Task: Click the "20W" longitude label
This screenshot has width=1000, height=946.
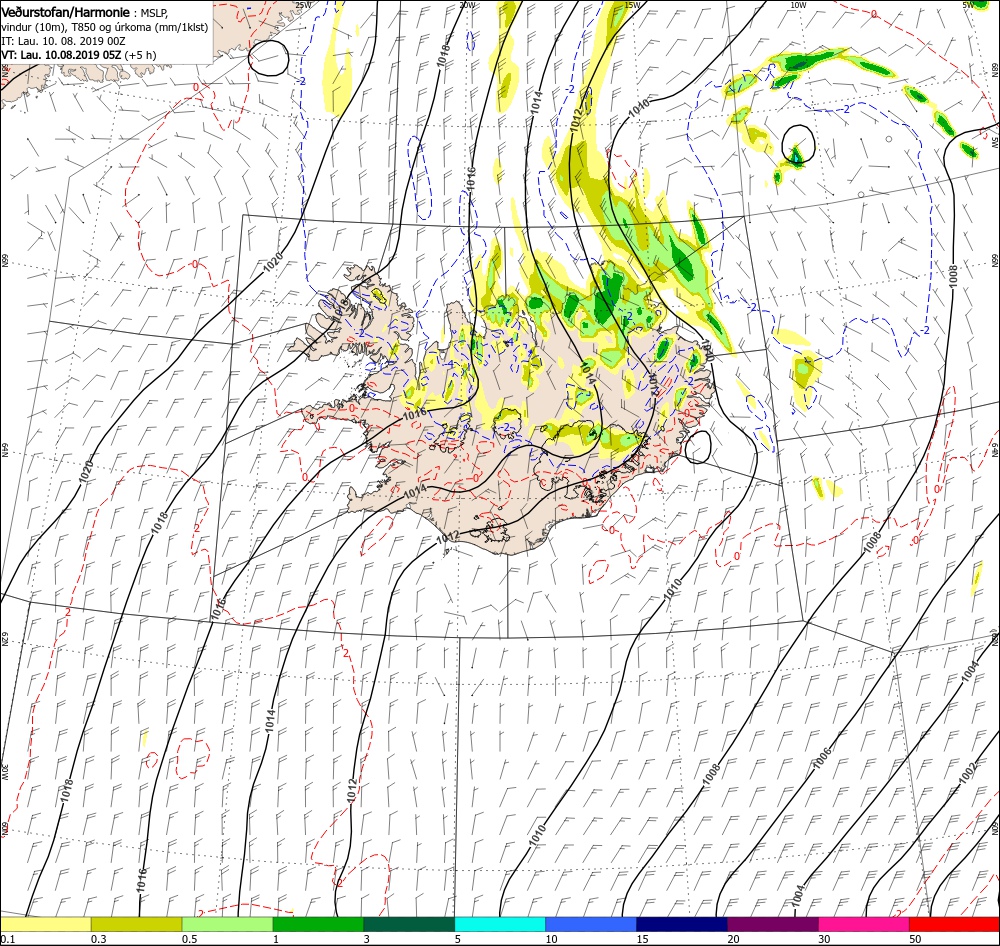Action: click(467, 5)
